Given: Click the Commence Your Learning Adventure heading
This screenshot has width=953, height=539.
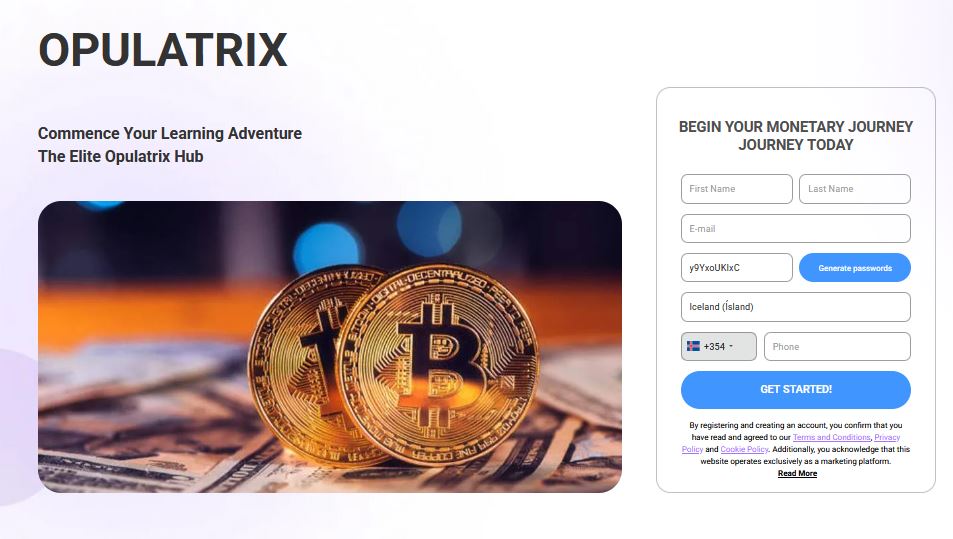Looking at the screenshot, I should [170, 133].
